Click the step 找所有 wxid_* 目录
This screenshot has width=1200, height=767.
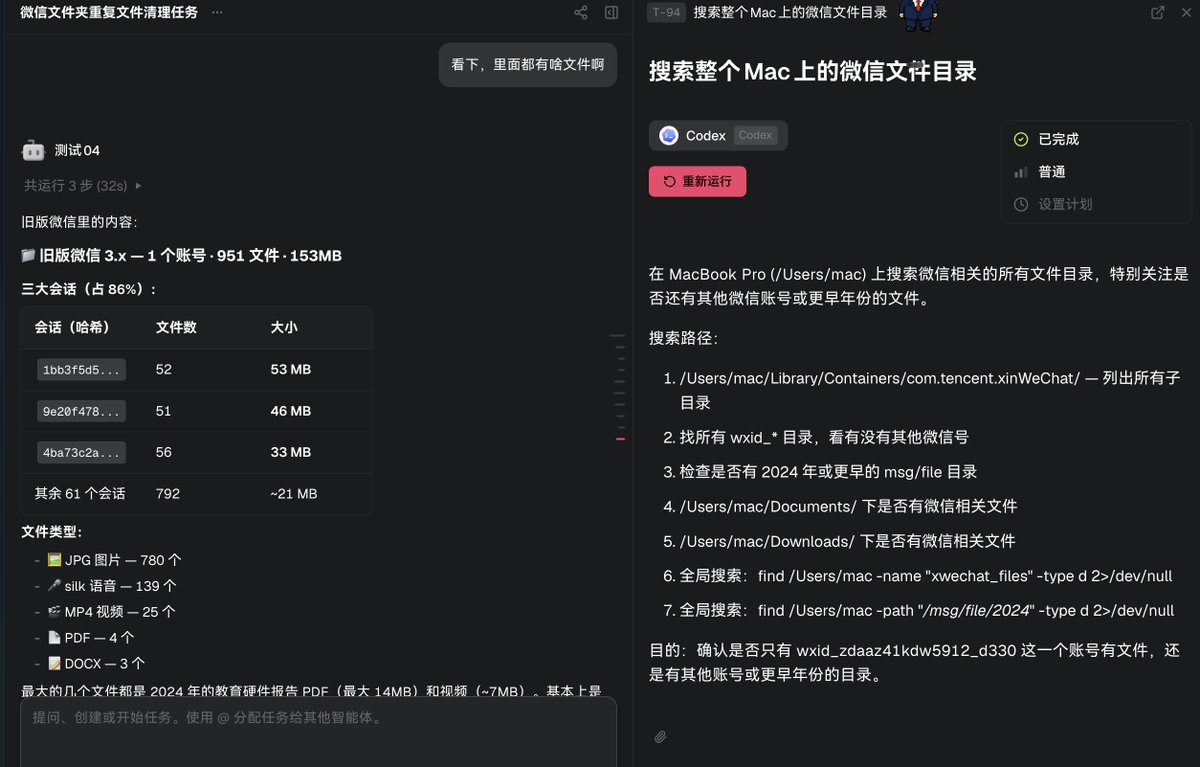824,437
